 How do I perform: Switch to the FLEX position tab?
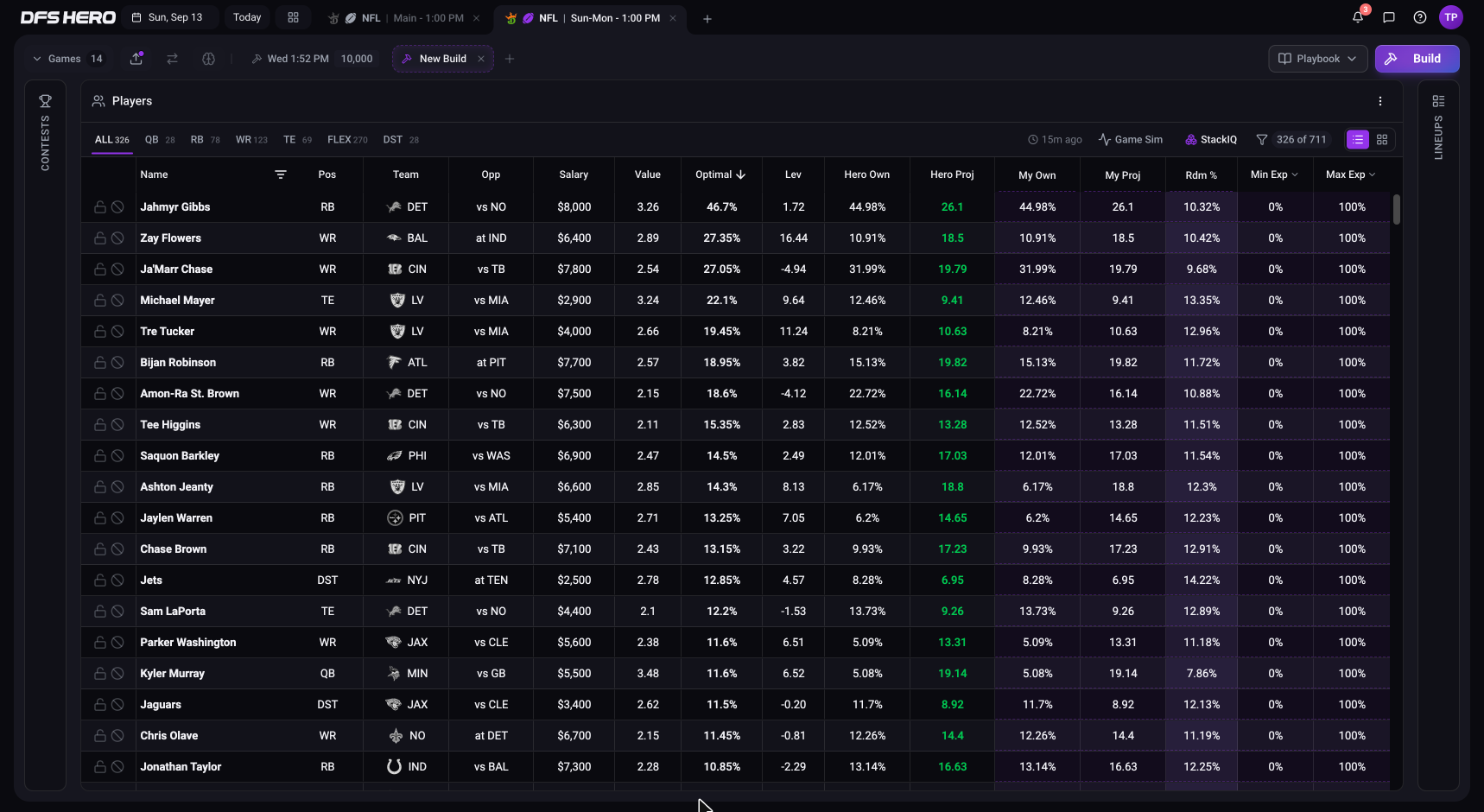click(x=347, y=140)
